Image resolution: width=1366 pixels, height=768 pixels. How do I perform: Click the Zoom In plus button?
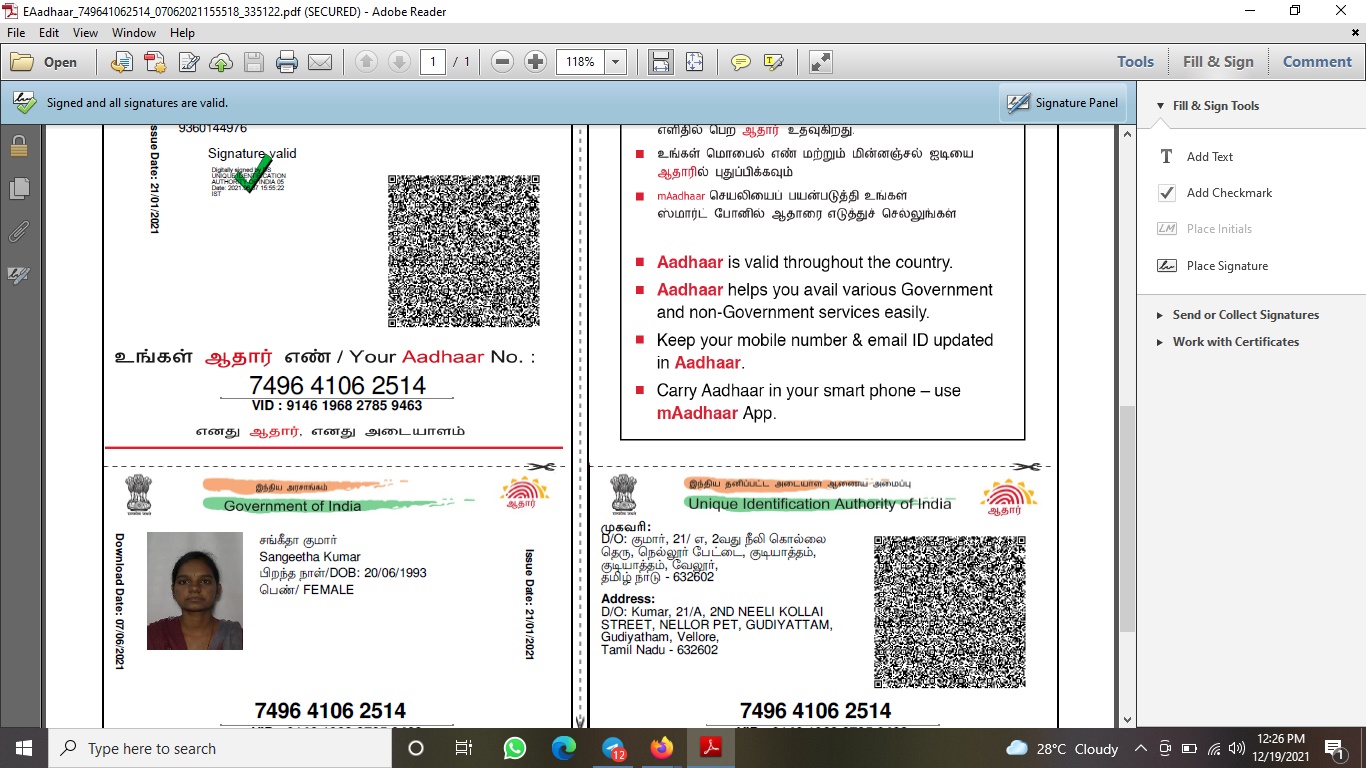[x=535, y=62]
